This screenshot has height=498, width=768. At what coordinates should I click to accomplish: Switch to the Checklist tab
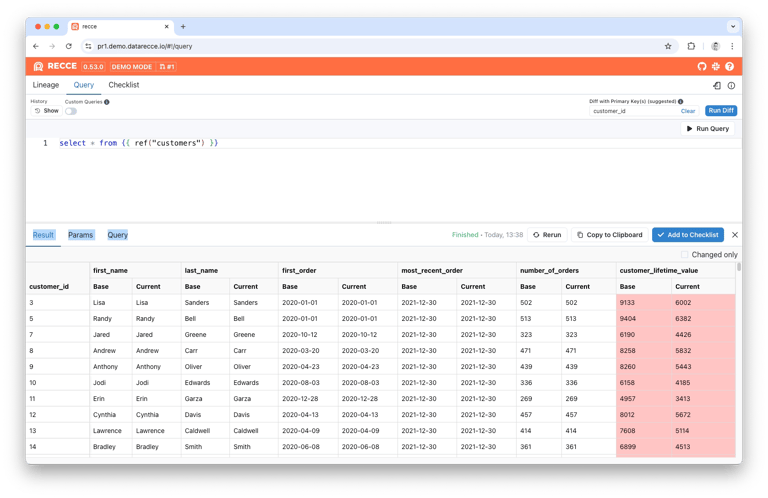(x=124, y=85)
